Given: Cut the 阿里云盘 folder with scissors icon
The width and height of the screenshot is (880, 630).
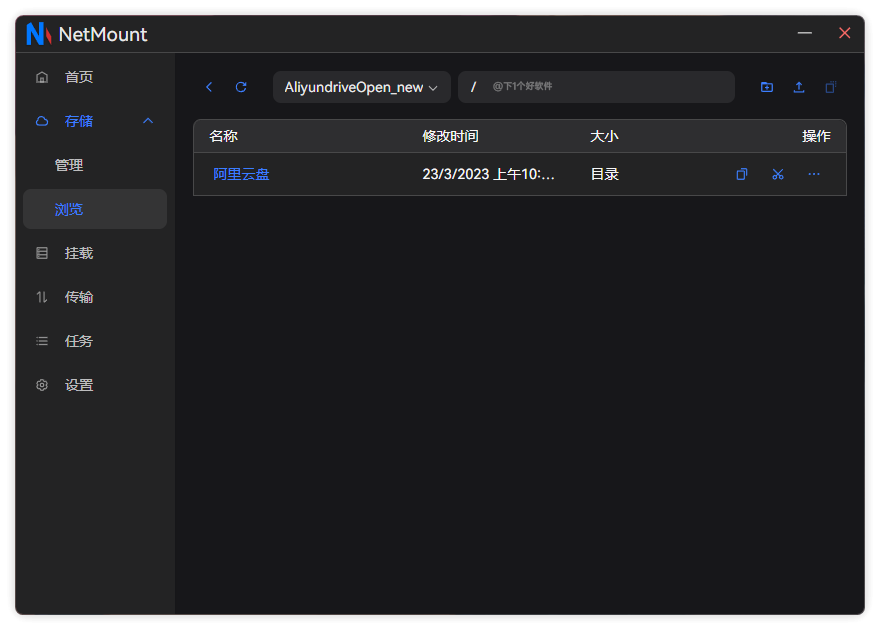Looking at the screenshot, I should 778,174.
